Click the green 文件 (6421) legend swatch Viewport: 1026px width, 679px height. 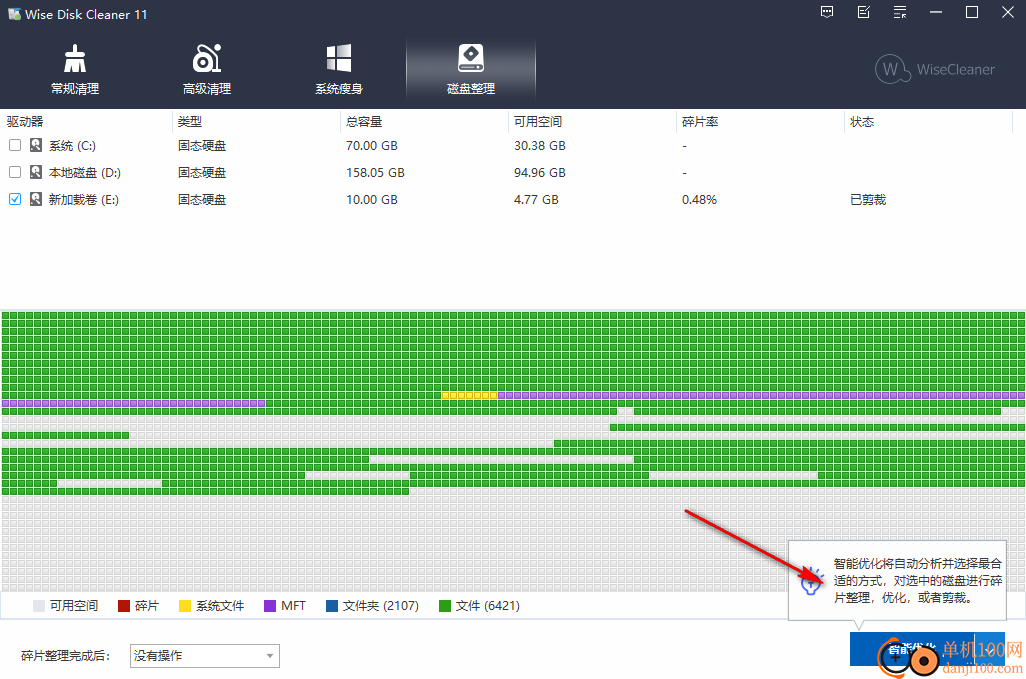[445, 606]
